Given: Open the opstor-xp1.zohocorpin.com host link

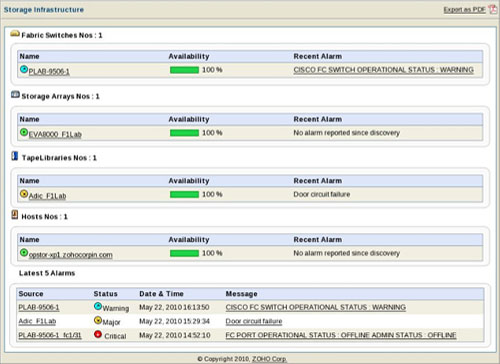Looking at the screenshot, I should click(71, 255).
